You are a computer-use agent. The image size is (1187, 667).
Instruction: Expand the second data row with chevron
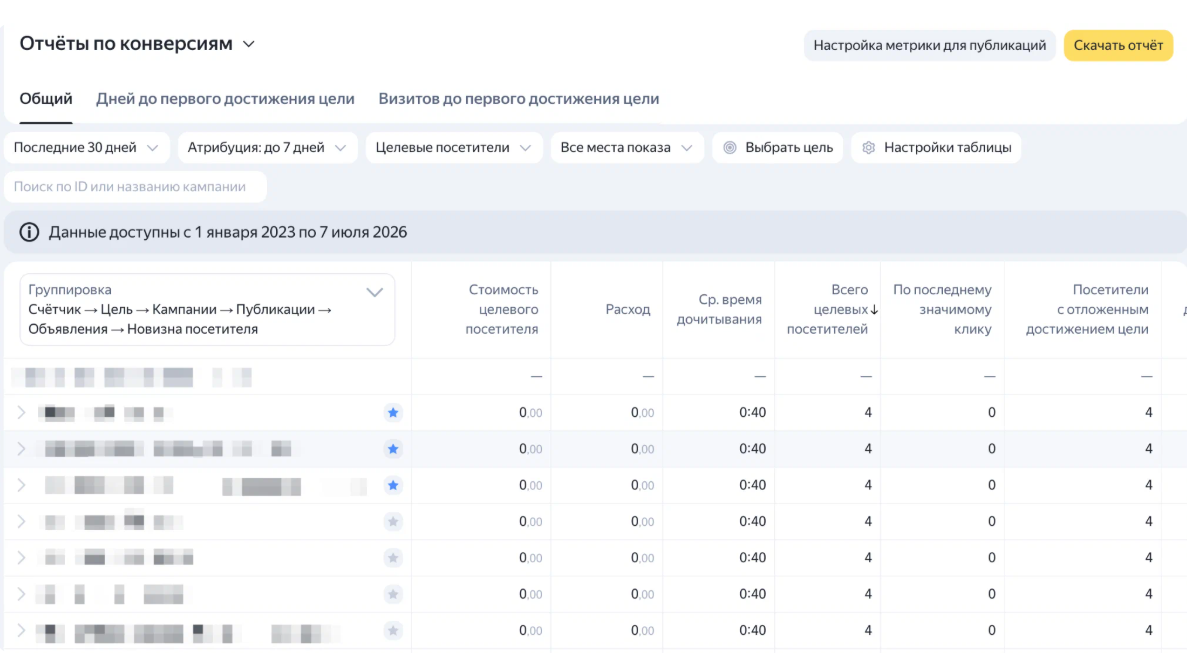pyautogui.click(x=21, y=449)
